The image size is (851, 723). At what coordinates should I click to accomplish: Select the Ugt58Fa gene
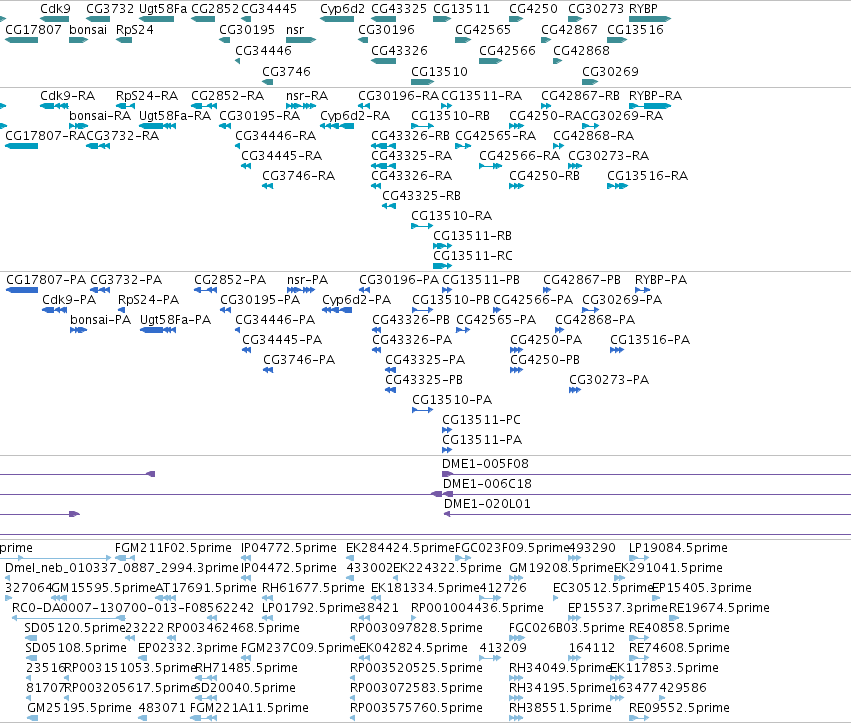tap(156, 19)
